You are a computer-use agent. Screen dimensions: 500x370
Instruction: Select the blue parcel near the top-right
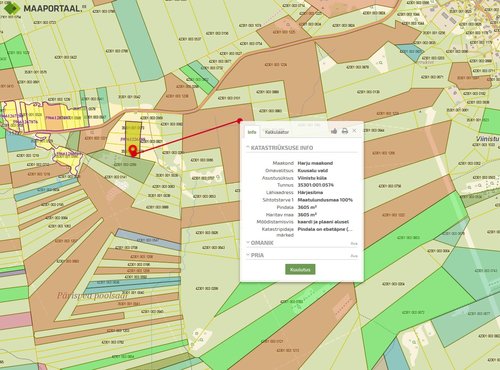pos(412,53)
